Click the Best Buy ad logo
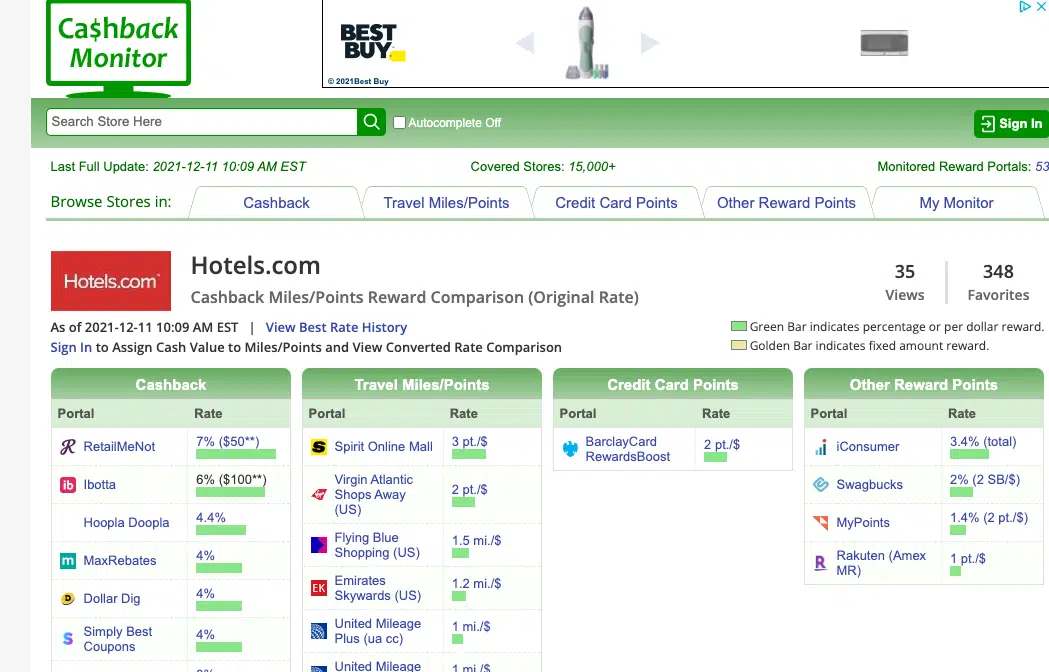The height and width of the screenshot is (672, 1049). tap(373, 43)
